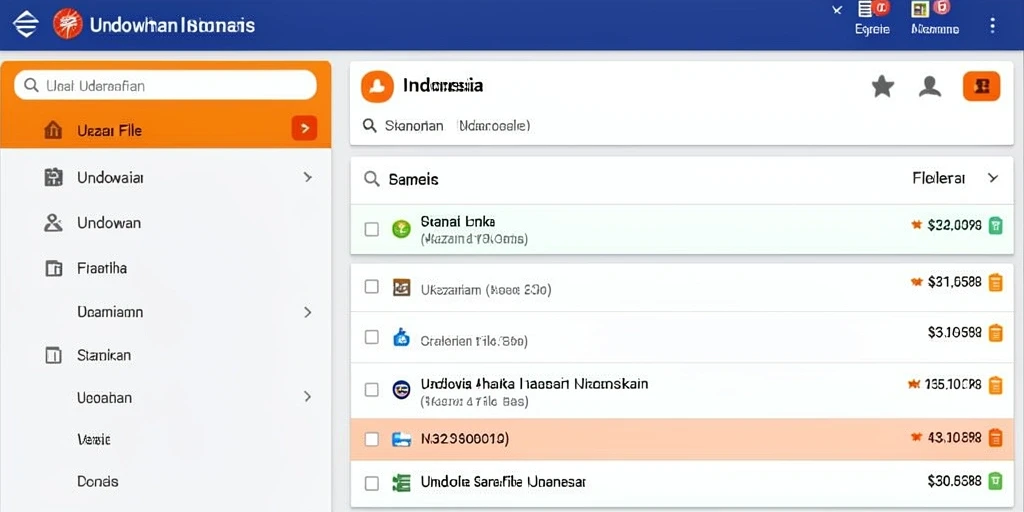Click the Stanorian search field under Indonesia

(x=447, y=125)
